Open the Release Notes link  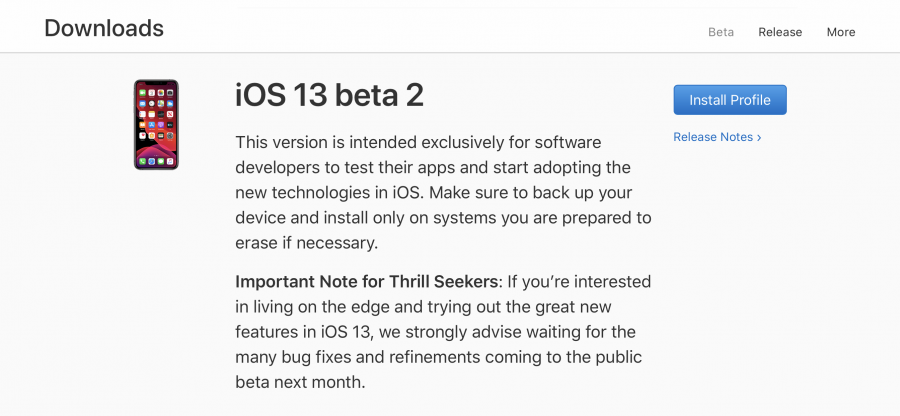click(x=713, y=137)
